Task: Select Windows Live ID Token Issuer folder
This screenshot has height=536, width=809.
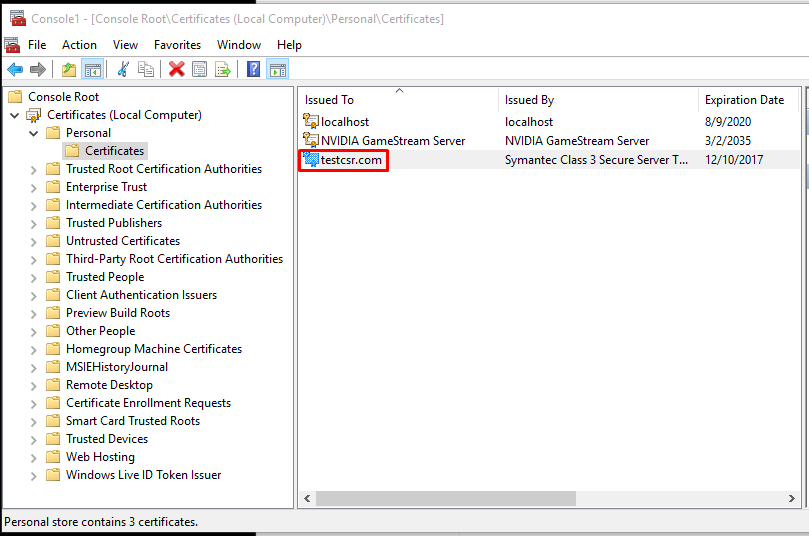Action: 134,475
